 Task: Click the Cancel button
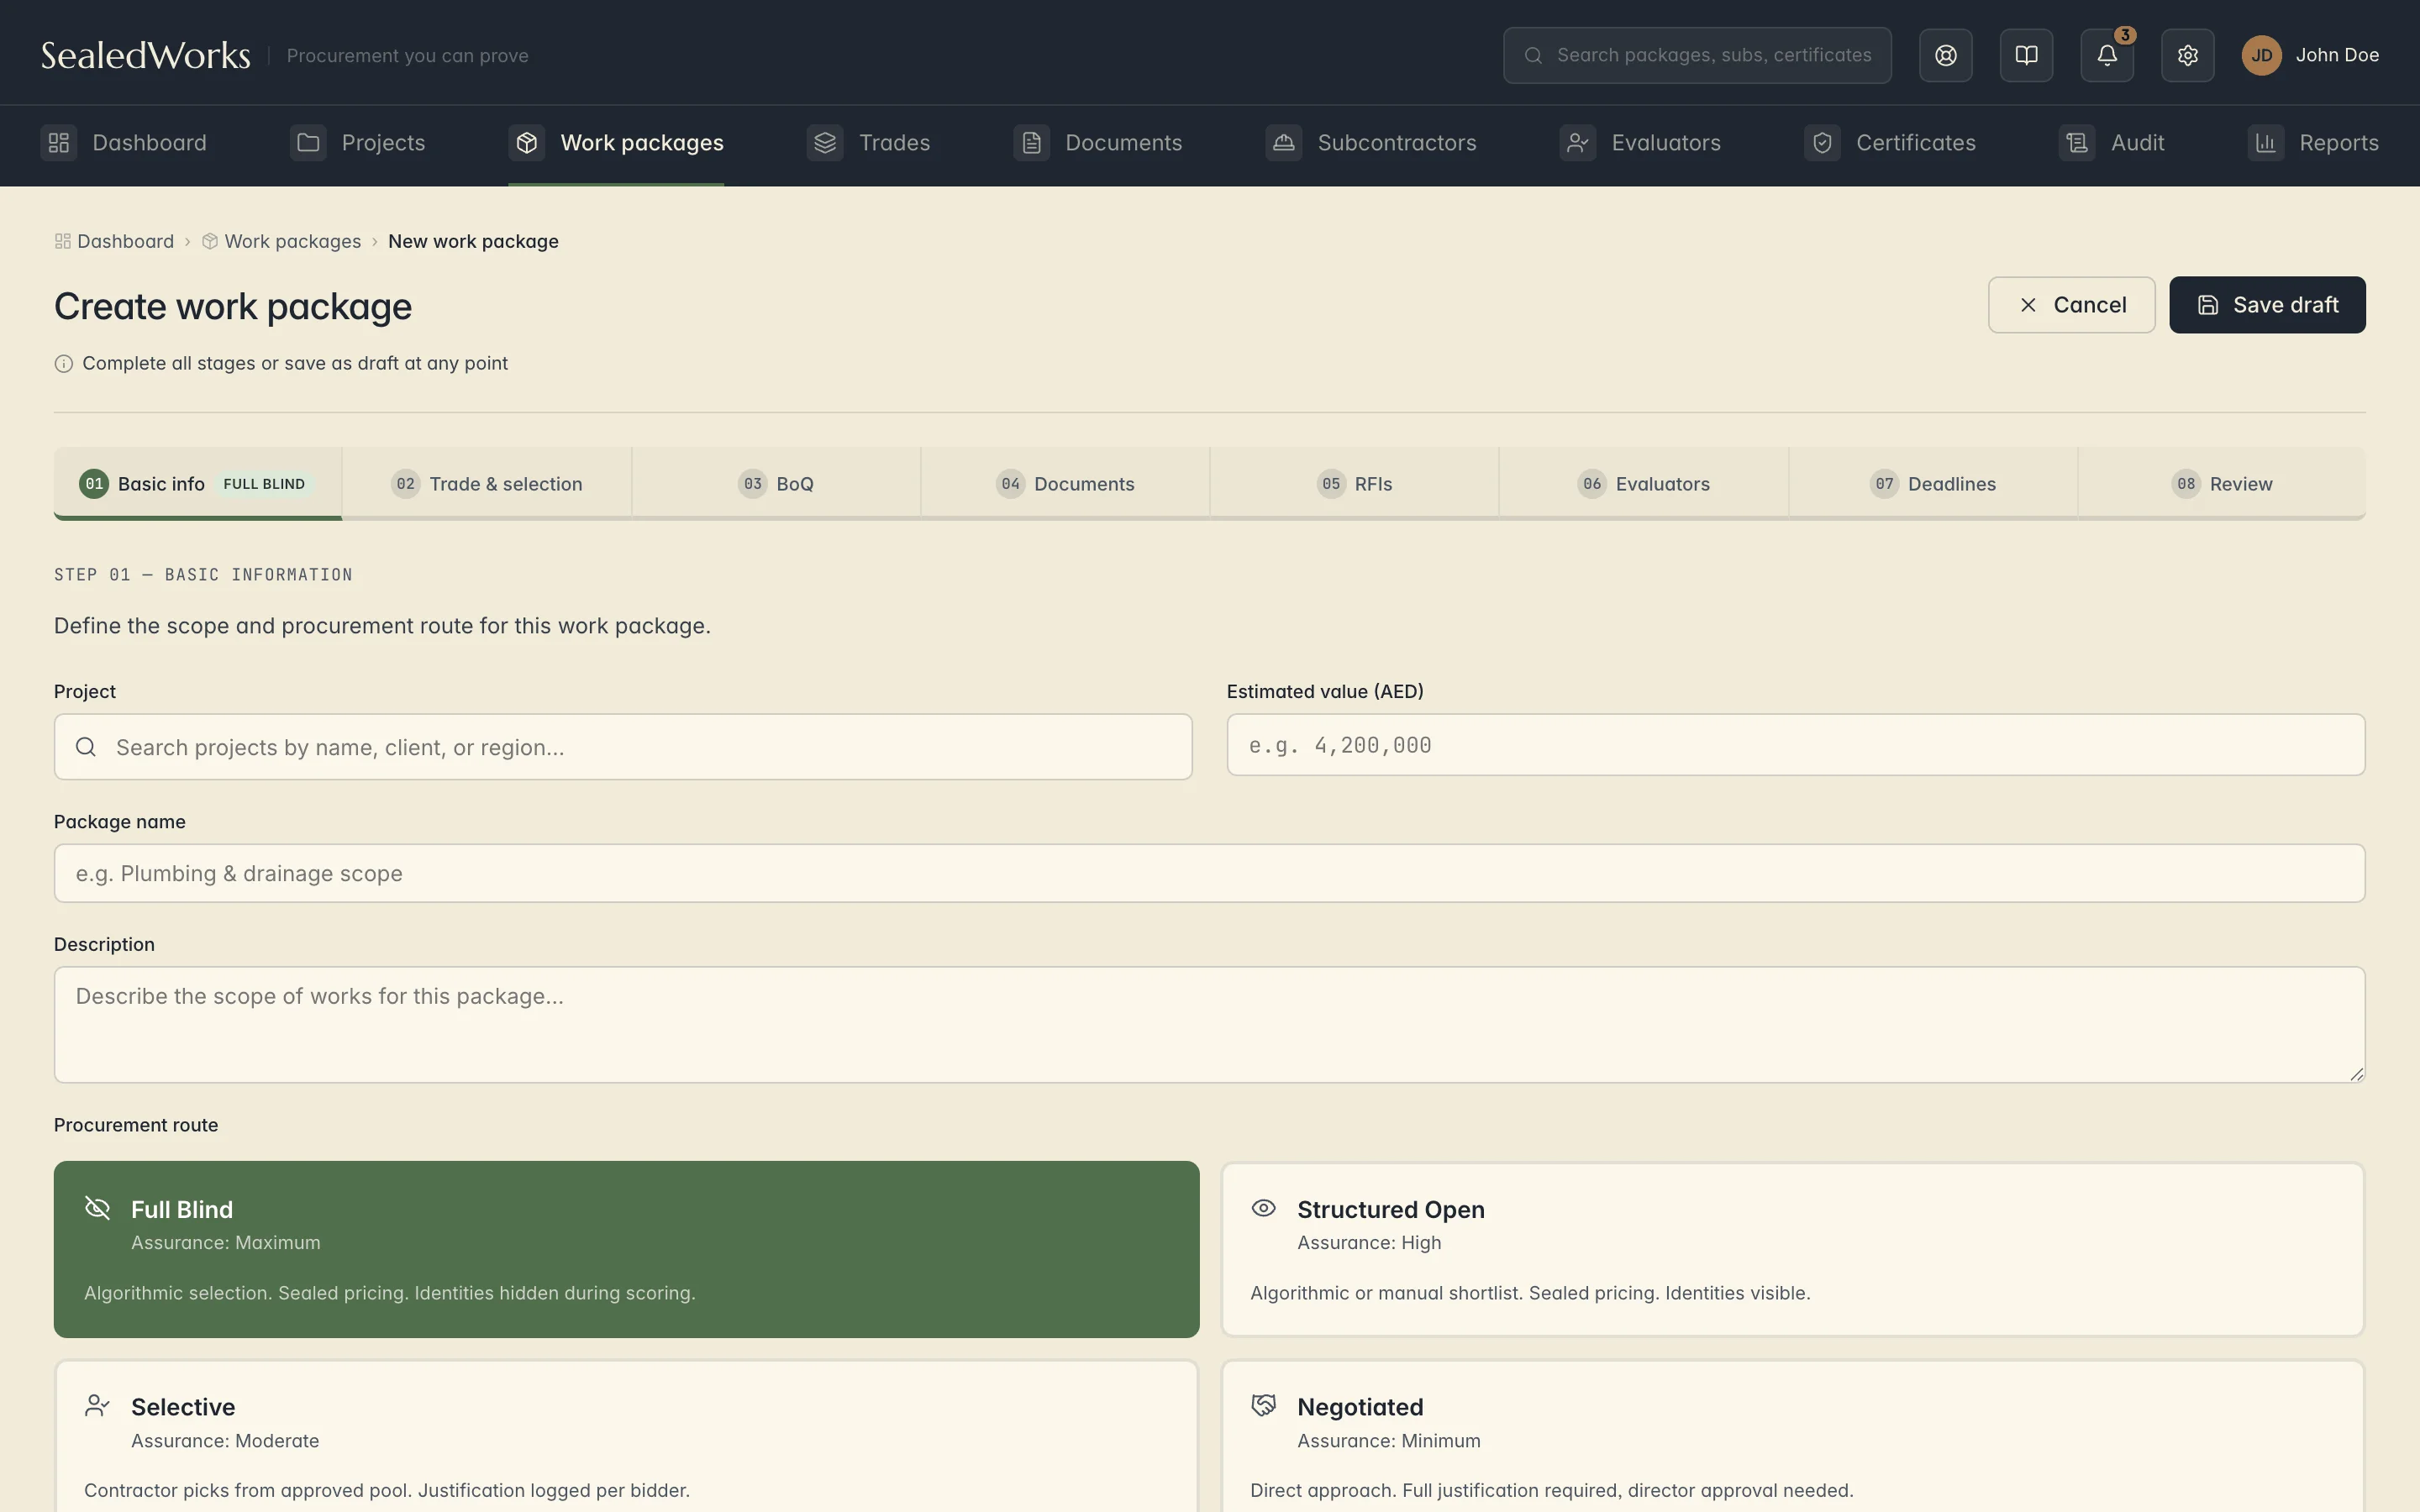pos(2071,305)
